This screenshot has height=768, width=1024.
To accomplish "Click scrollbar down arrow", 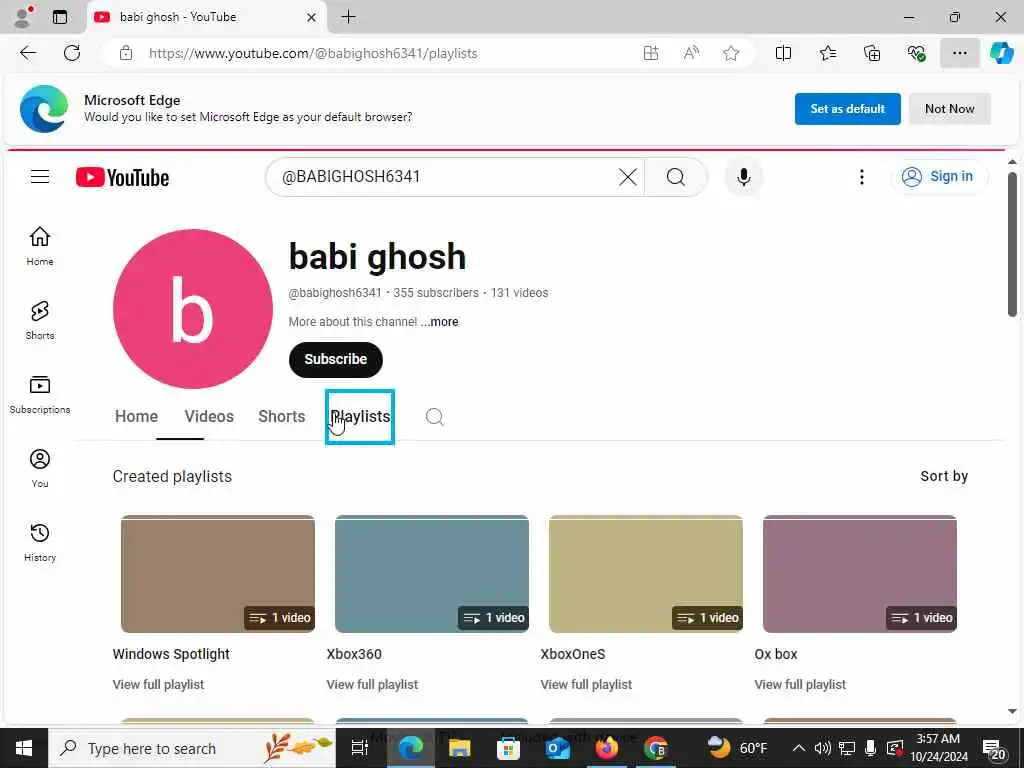I will (1012, 711).
